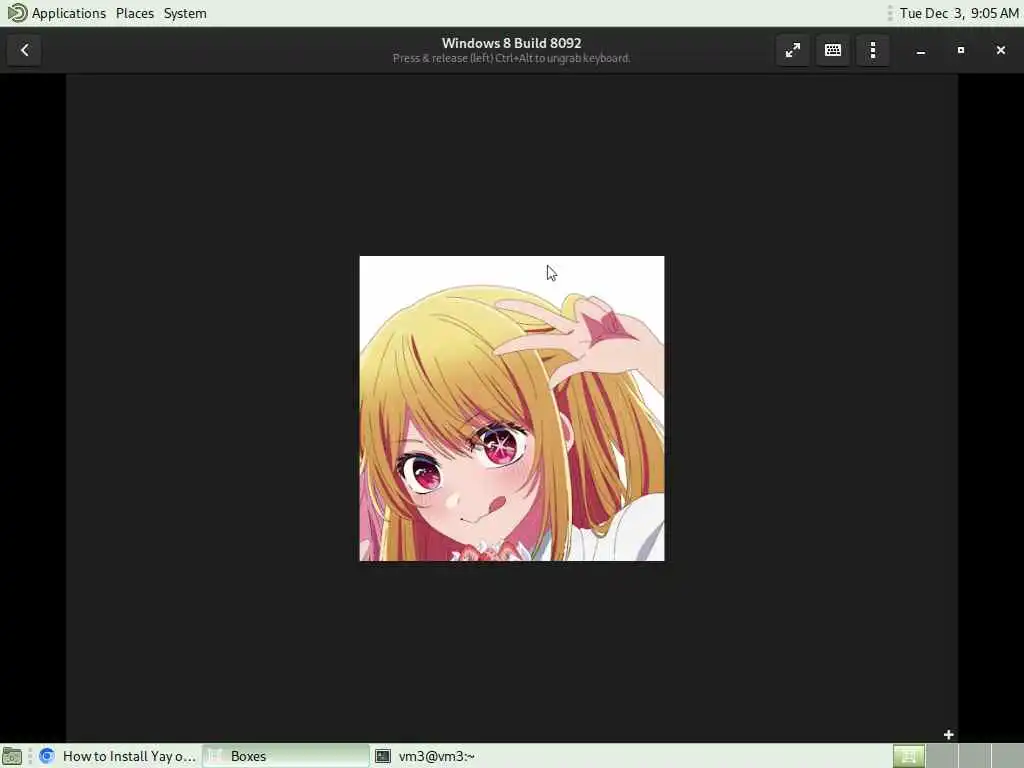Click the date and time clock
Viewport: 1024px width, 768px height.
(959, 13)
